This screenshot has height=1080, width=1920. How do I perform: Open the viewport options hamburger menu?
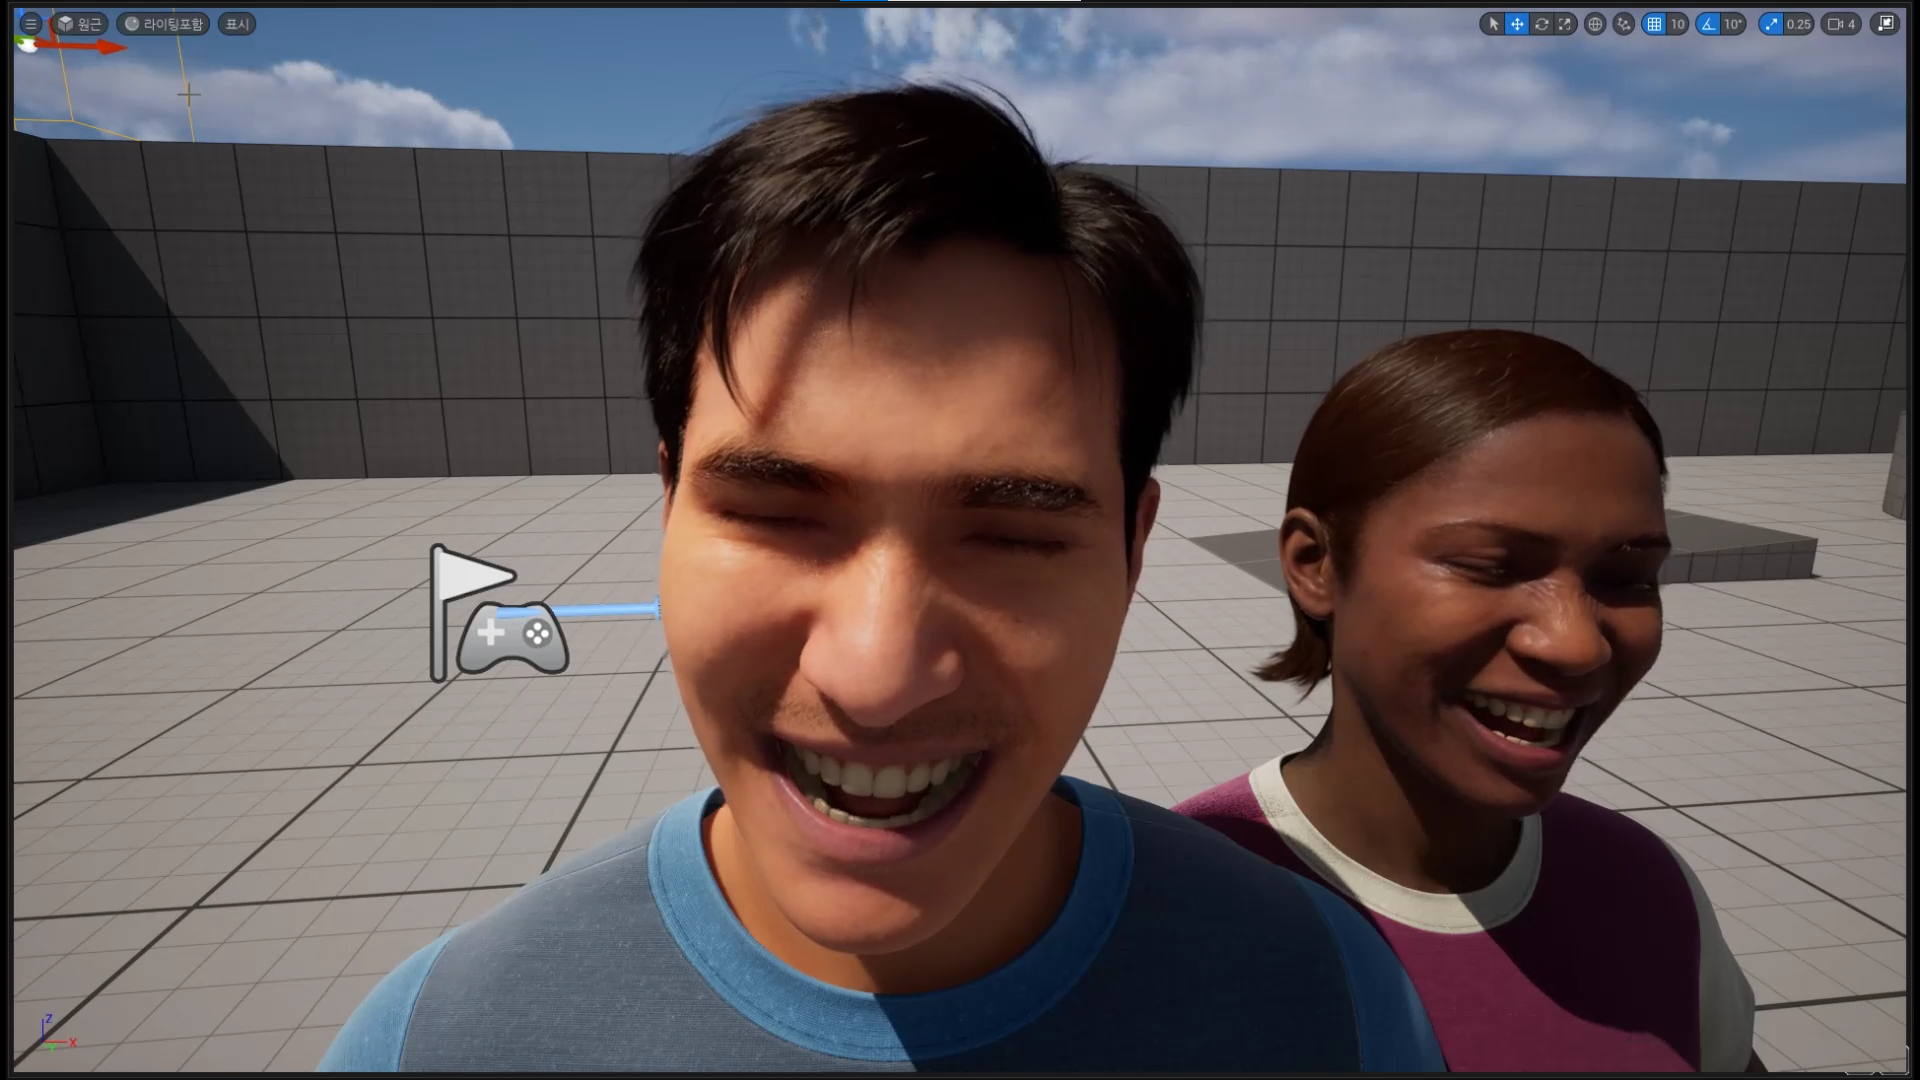pyautogui.click(x=31, y=24)
